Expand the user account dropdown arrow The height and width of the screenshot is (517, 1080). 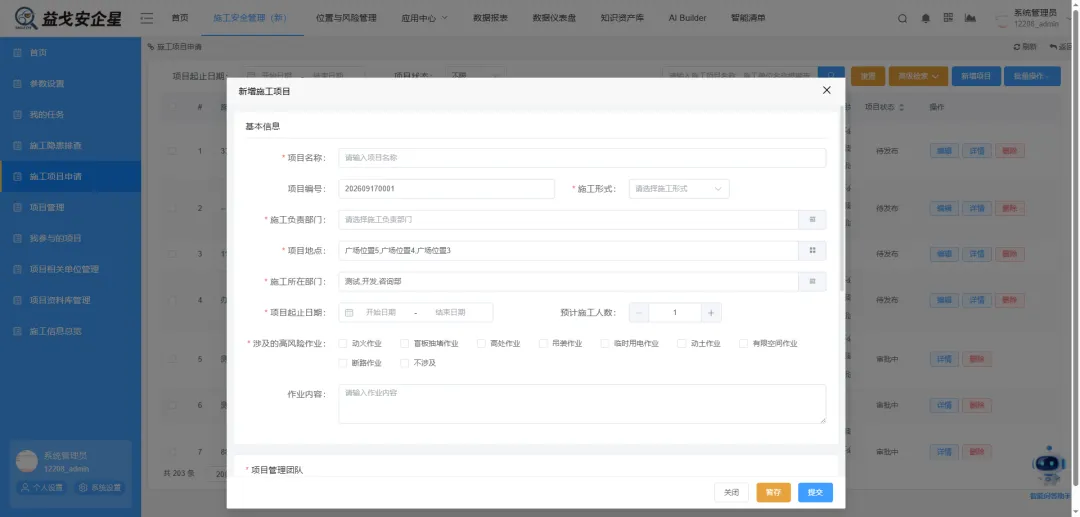coord(1070,19)
